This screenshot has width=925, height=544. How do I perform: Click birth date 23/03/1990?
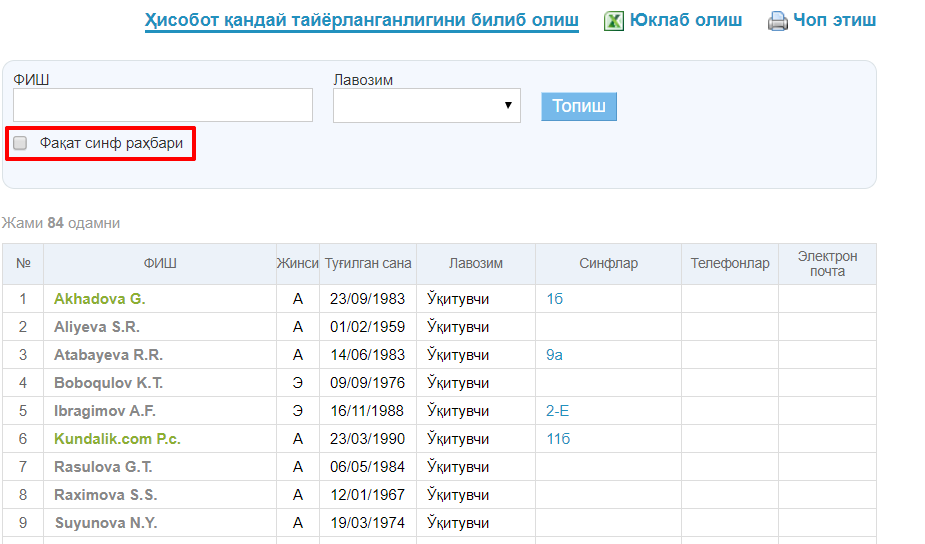point(367,439)
